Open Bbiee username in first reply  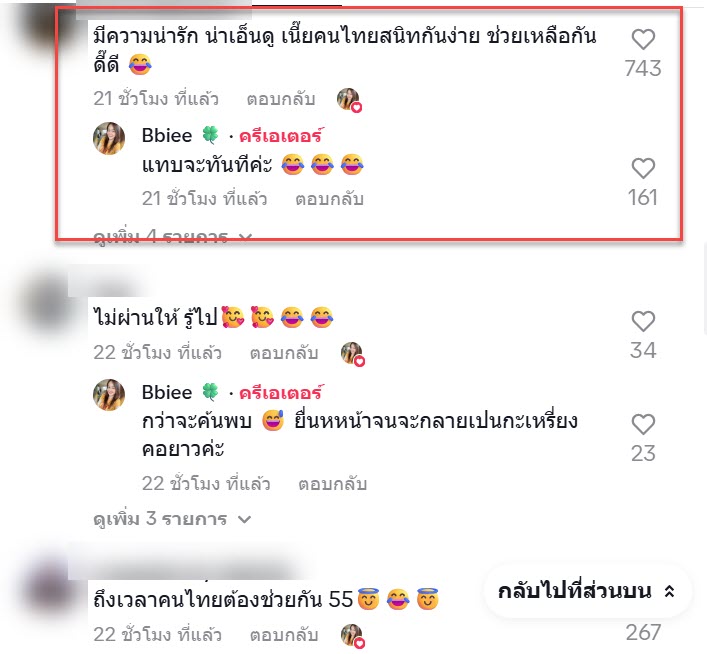pos(167,135)
